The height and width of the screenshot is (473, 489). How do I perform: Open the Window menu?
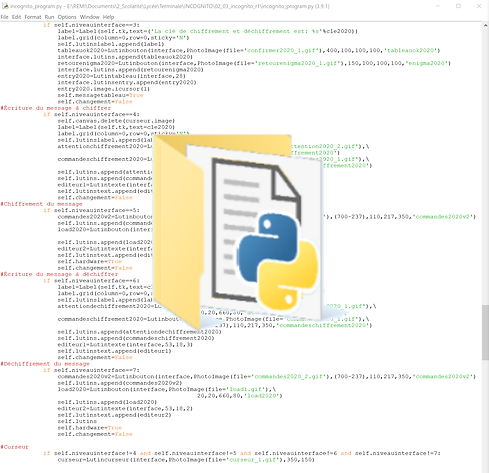click(90, 17)
